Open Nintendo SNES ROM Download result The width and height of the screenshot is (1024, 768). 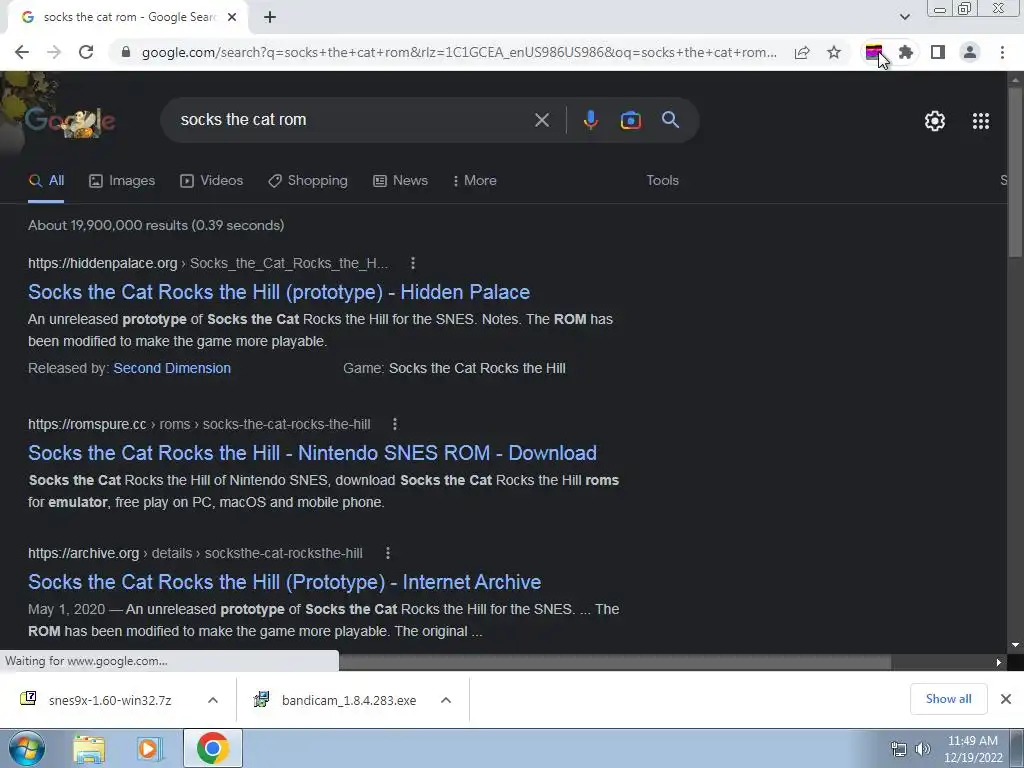[x=312, y=453]
